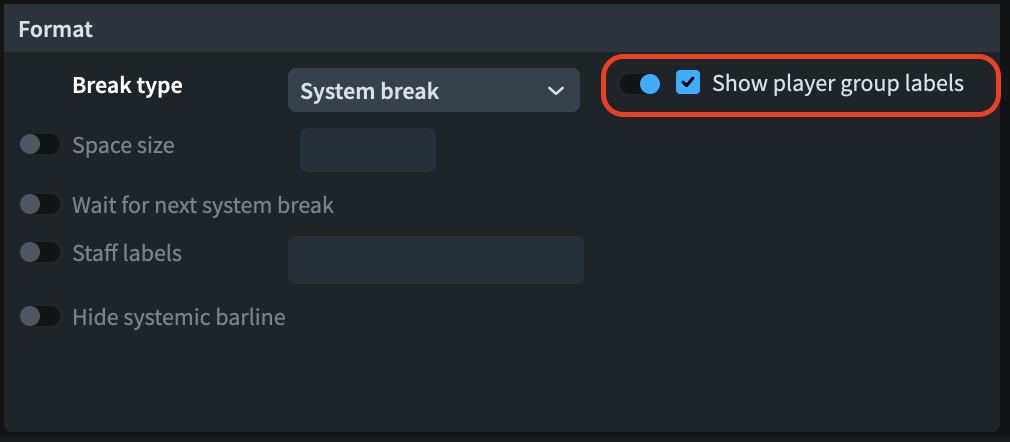Image resolution: width=1010 pixels, height=442 pixels.
Task: Disable the blue Show player group labels switch
Action: coord(640,84)
